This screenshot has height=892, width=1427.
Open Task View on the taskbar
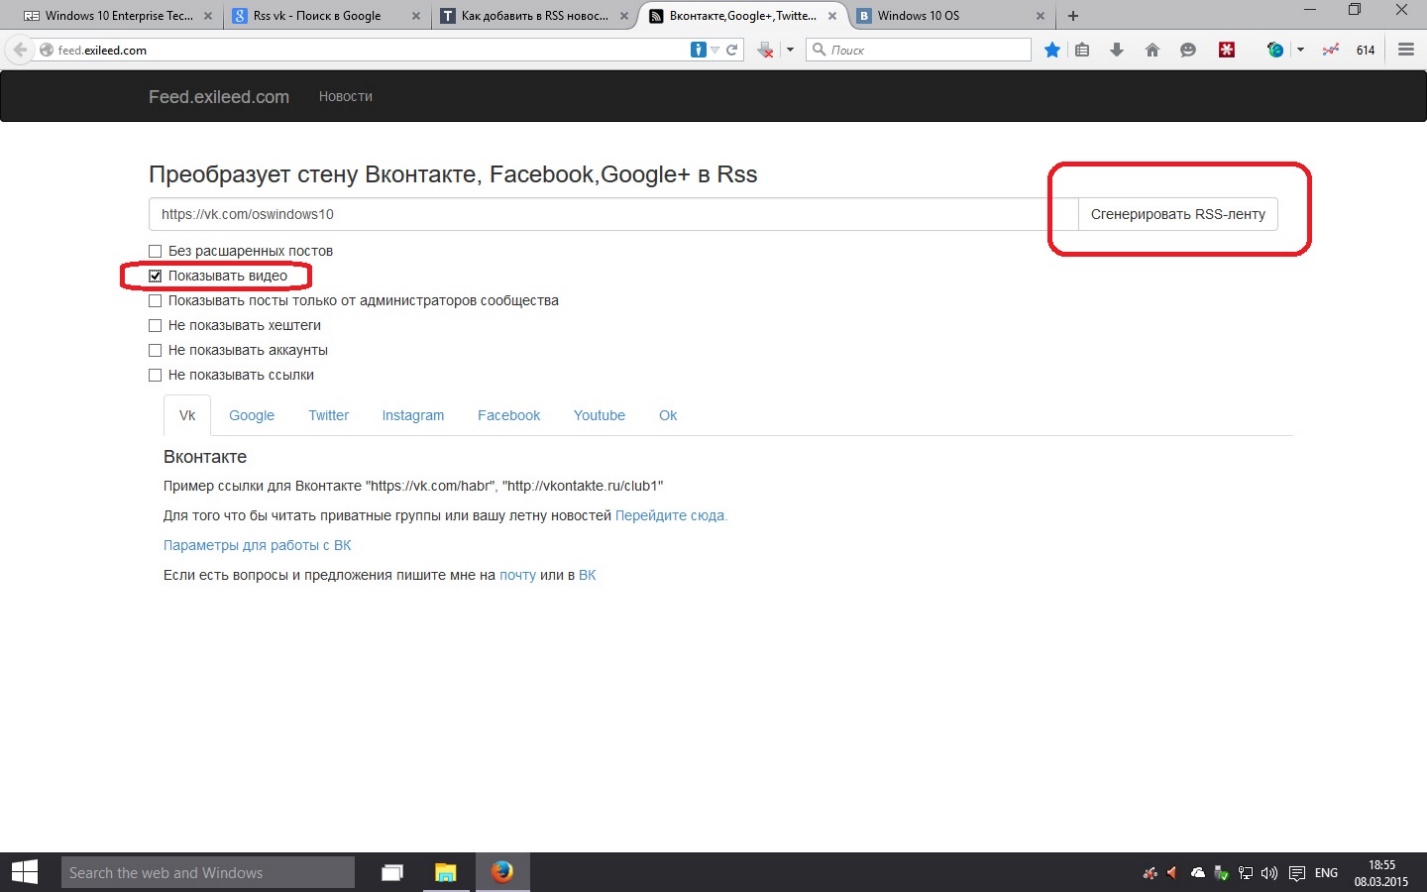pos(392,873)
